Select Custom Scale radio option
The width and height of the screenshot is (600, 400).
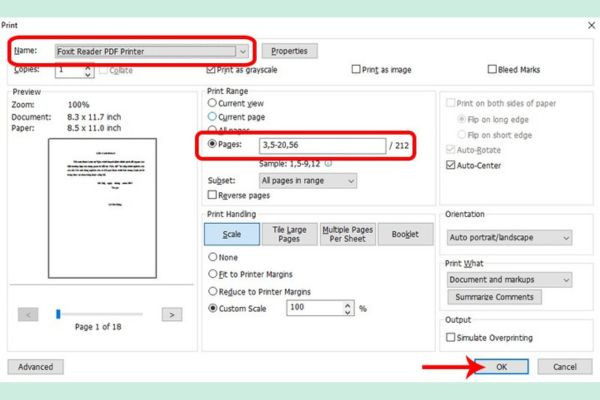(x=213, y=308)
